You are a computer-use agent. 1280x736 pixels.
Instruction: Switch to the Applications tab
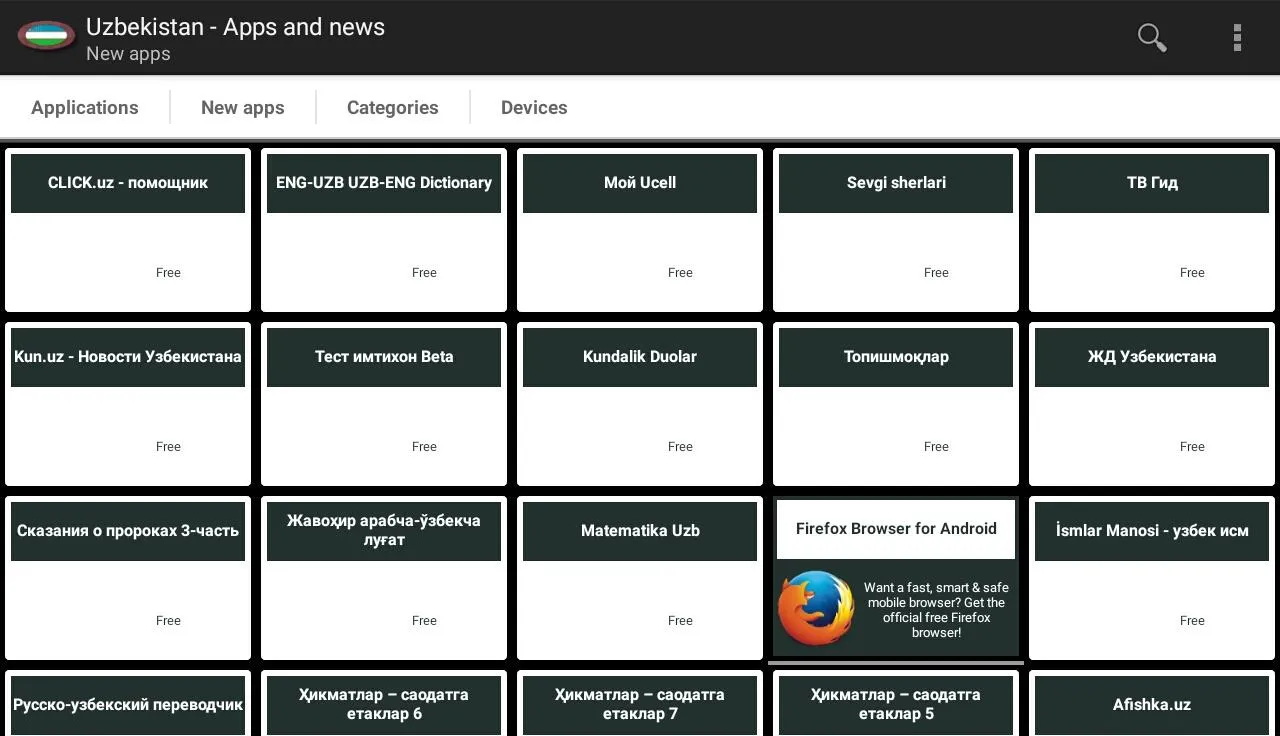85,108
